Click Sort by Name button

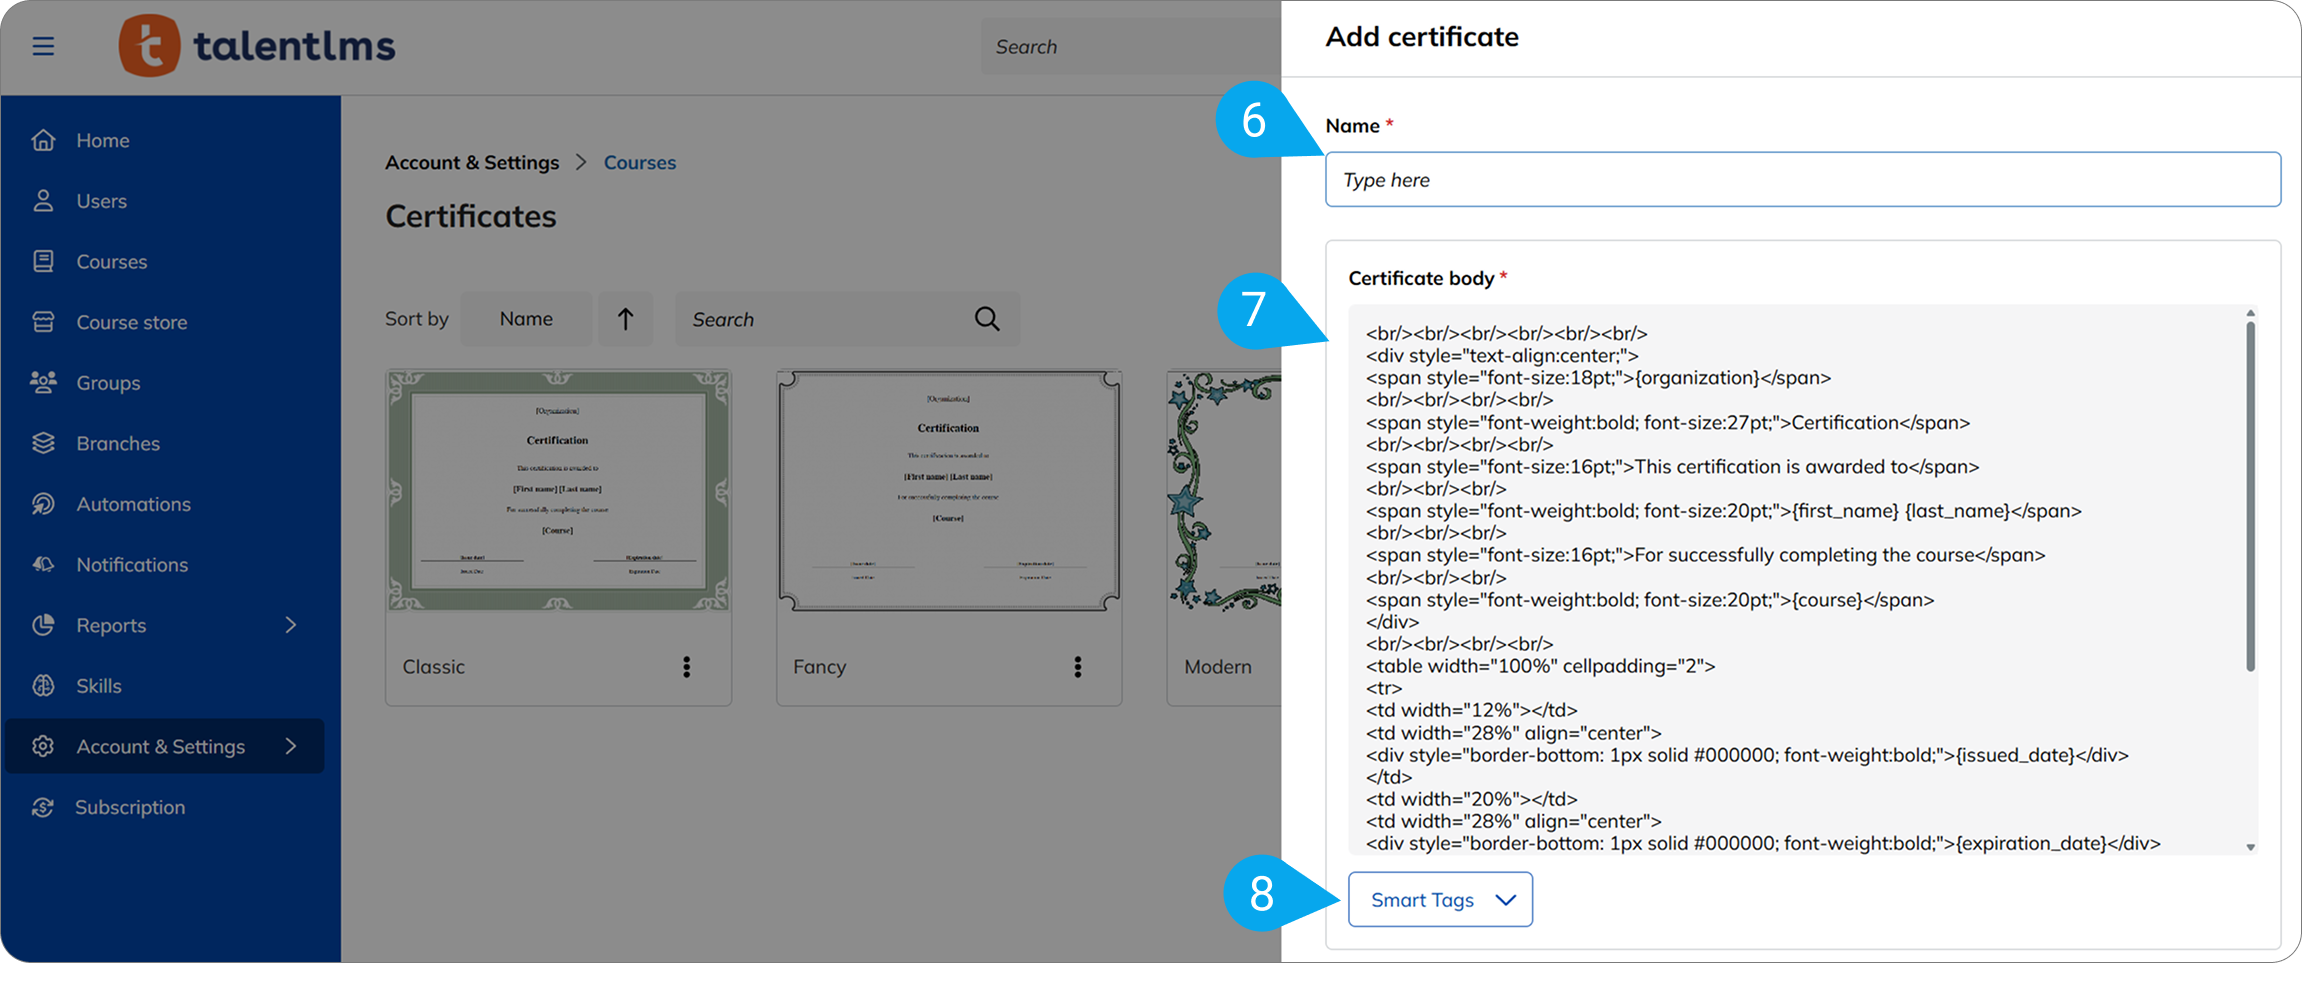click(x=526, y=319)
